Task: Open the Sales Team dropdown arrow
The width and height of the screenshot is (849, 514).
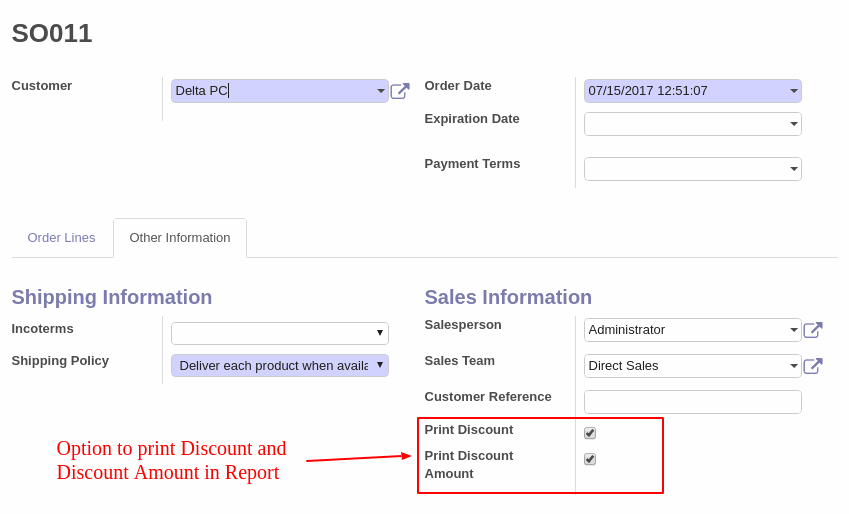Action: (794, 366)
